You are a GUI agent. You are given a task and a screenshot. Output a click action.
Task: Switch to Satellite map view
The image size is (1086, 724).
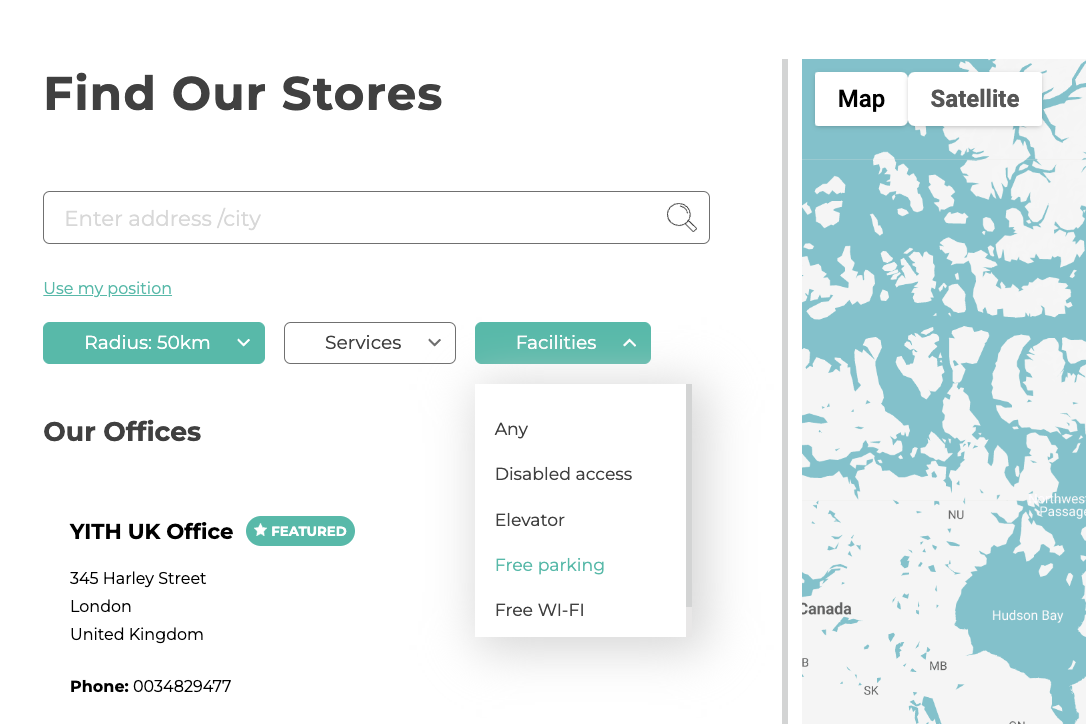[x=974, y=99]
